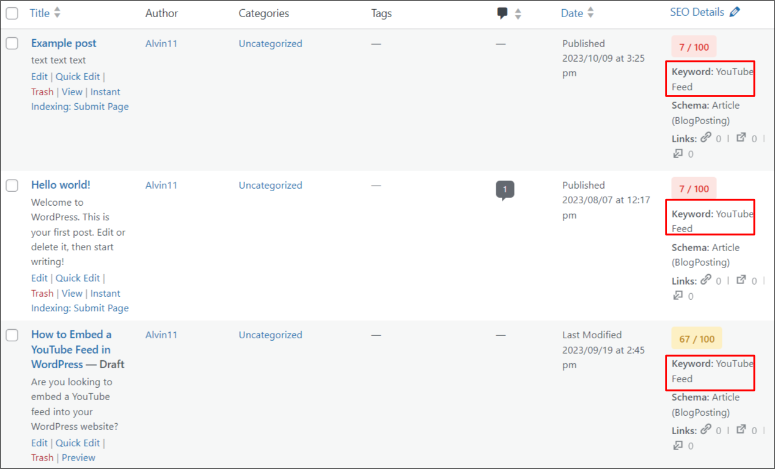Click Edit under the YouTube Feed draft
775x469 pixels.
point(39,443)
